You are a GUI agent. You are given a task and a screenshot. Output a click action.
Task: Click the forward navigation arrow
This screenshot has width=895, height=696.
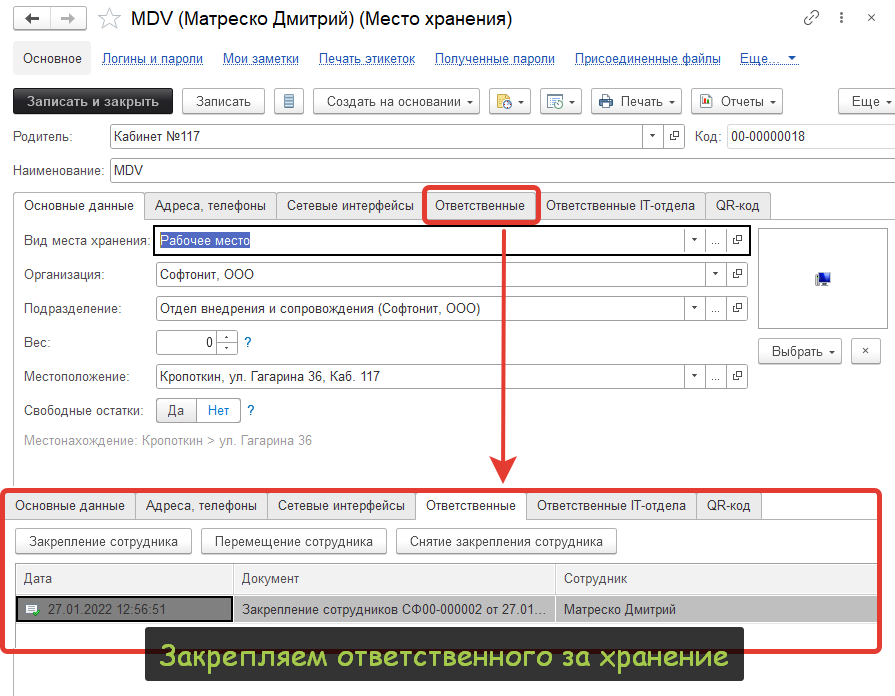point(68,19)
